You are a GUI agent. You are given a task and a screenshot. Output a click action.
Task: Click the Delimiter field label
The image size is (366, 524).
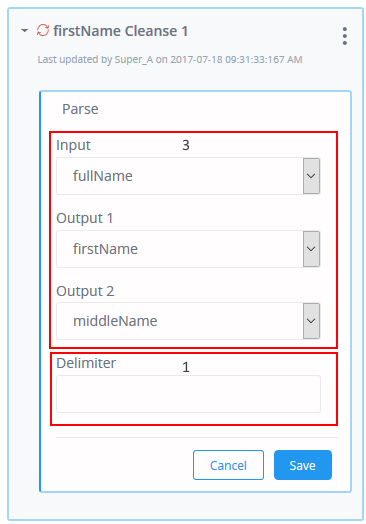(86, 363)
